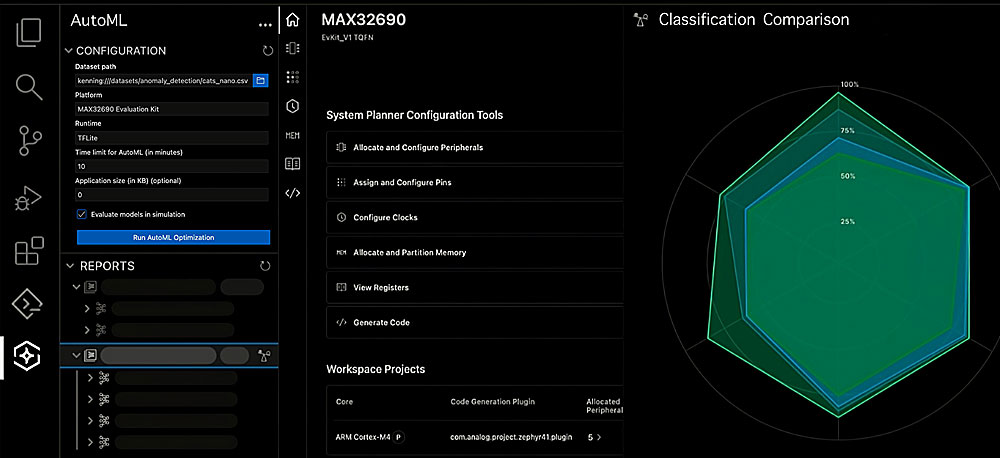The height and width of the screenshot is (458, 1000).
Task: Open the Run and Debug view
Action: point(29,196)
